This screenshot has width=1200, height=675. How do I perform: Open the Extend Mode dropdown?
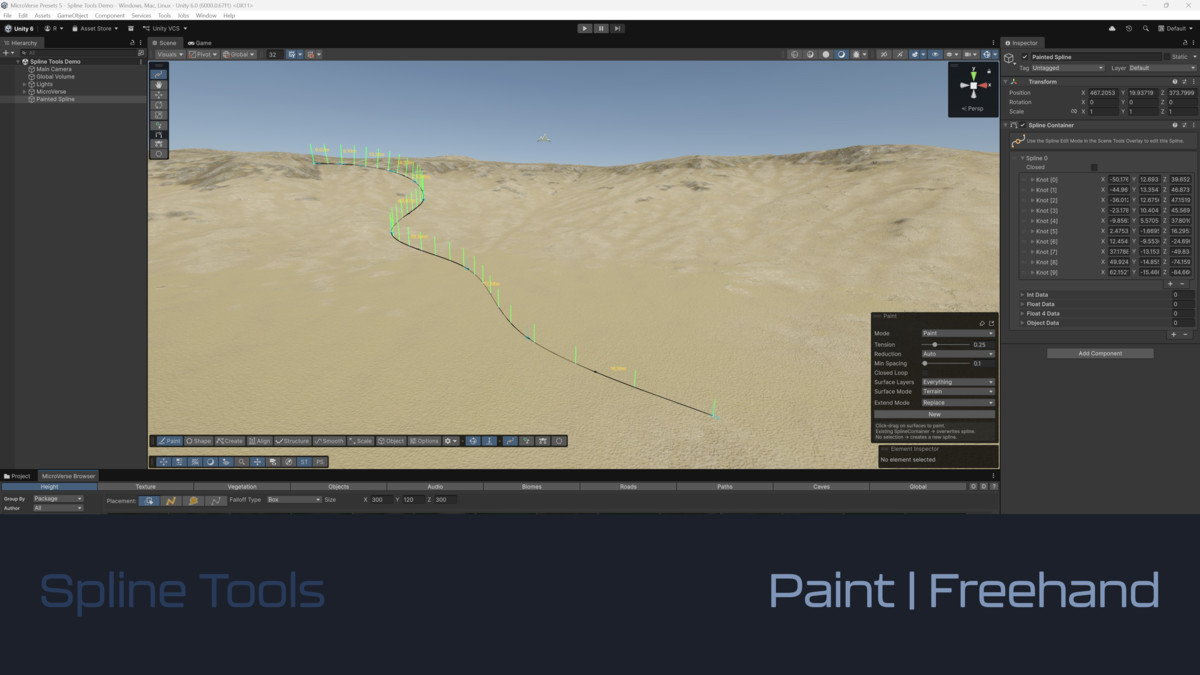[958, 403]
